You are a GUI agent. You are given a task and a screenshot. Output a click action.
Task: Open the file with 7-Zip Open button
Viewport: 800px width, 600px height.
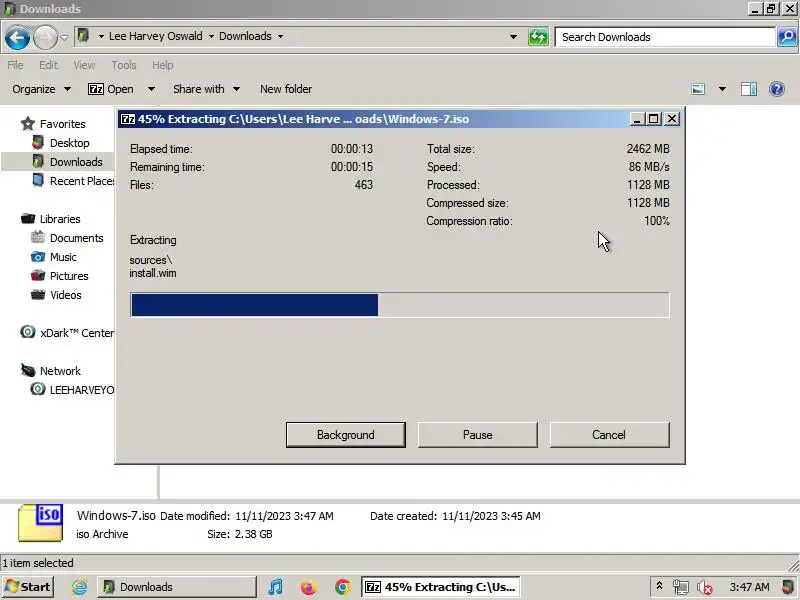111,89
